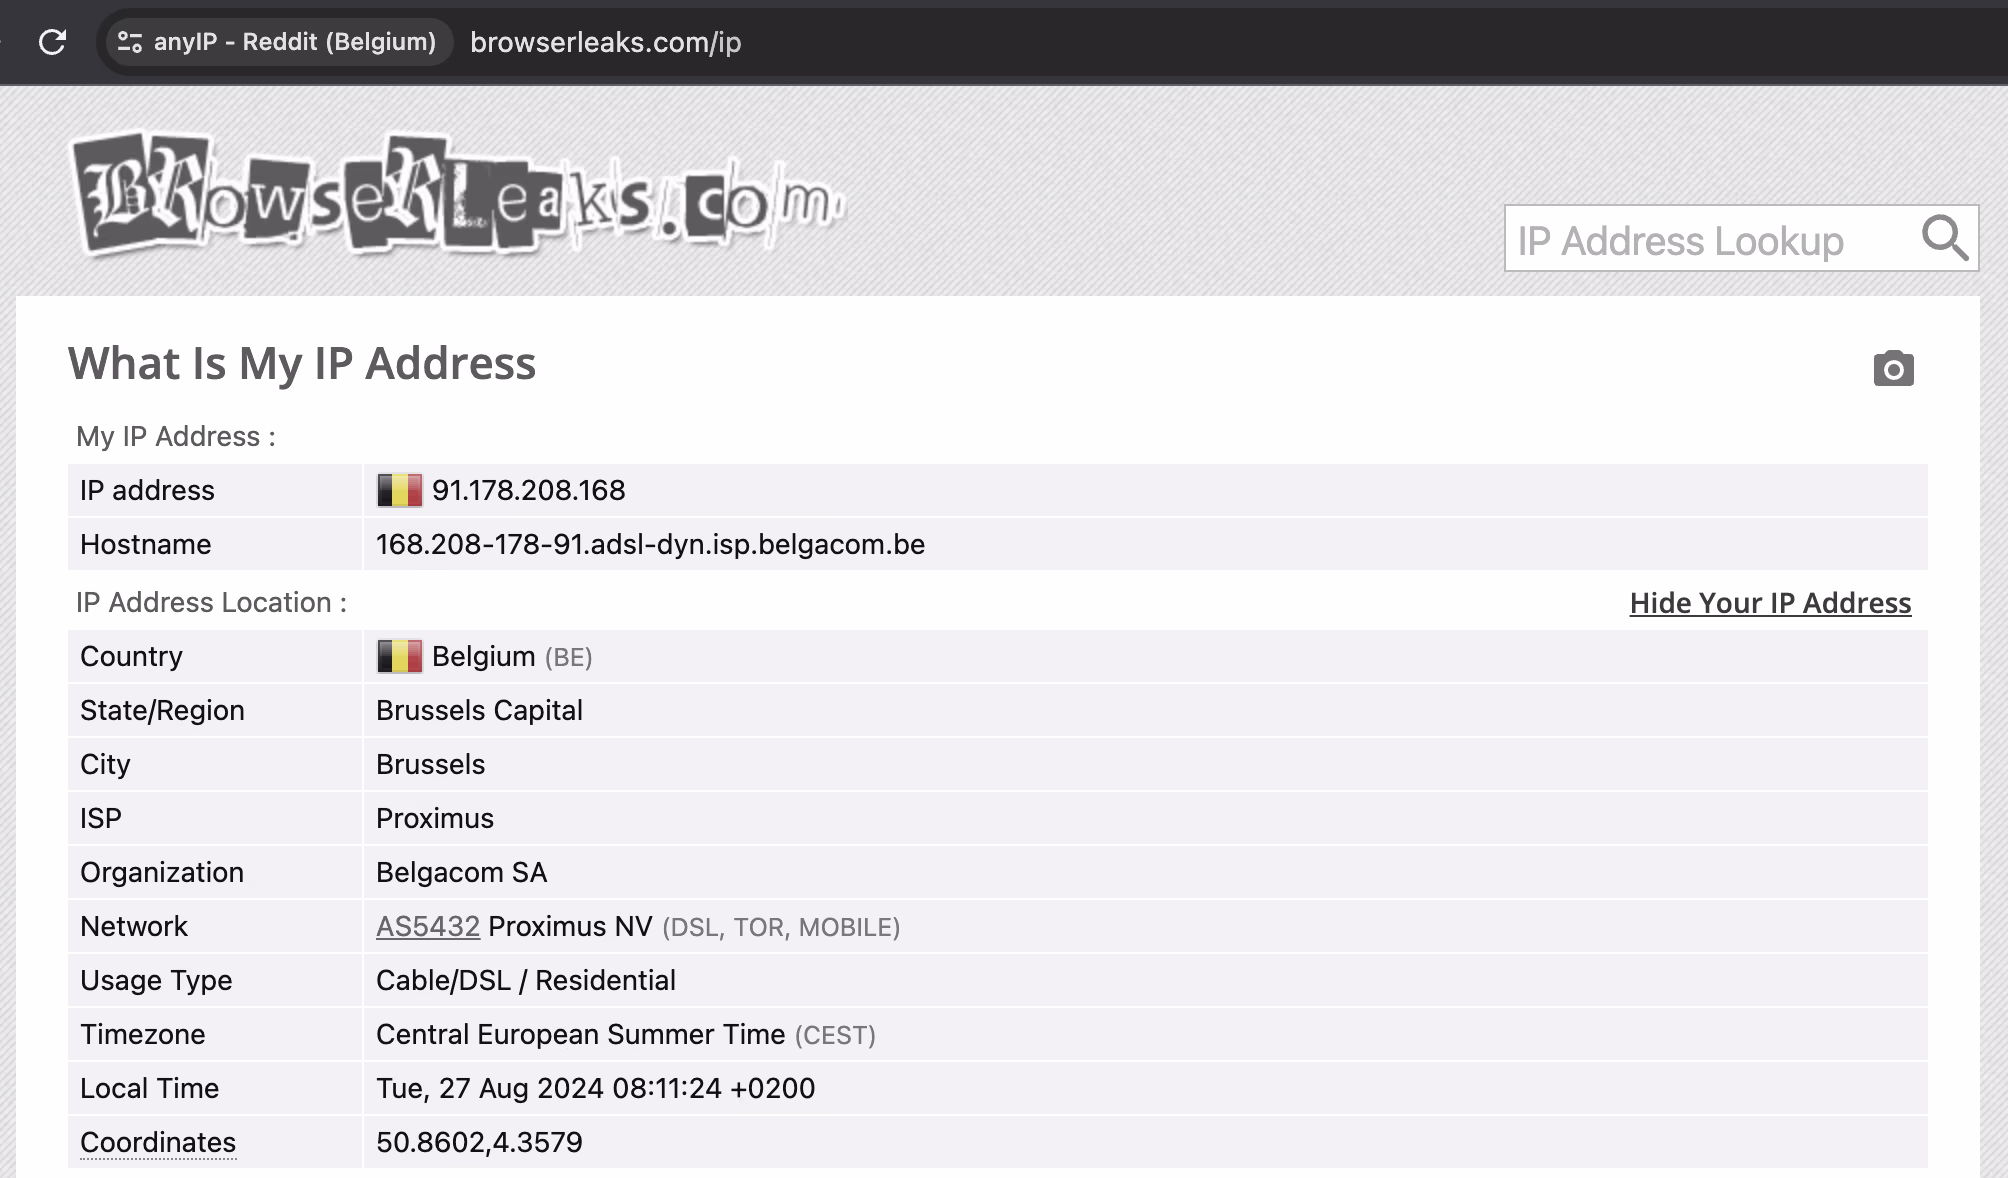The image size is (2008, 1178).
Task: Select the eye icon inside the anyIP chip
Action: click(128, 42)
